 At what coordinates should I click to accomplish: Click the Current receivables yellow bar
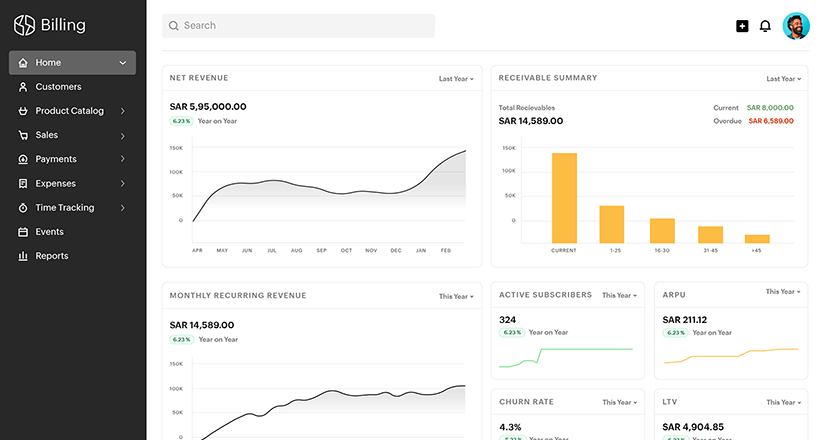[564, 197]
